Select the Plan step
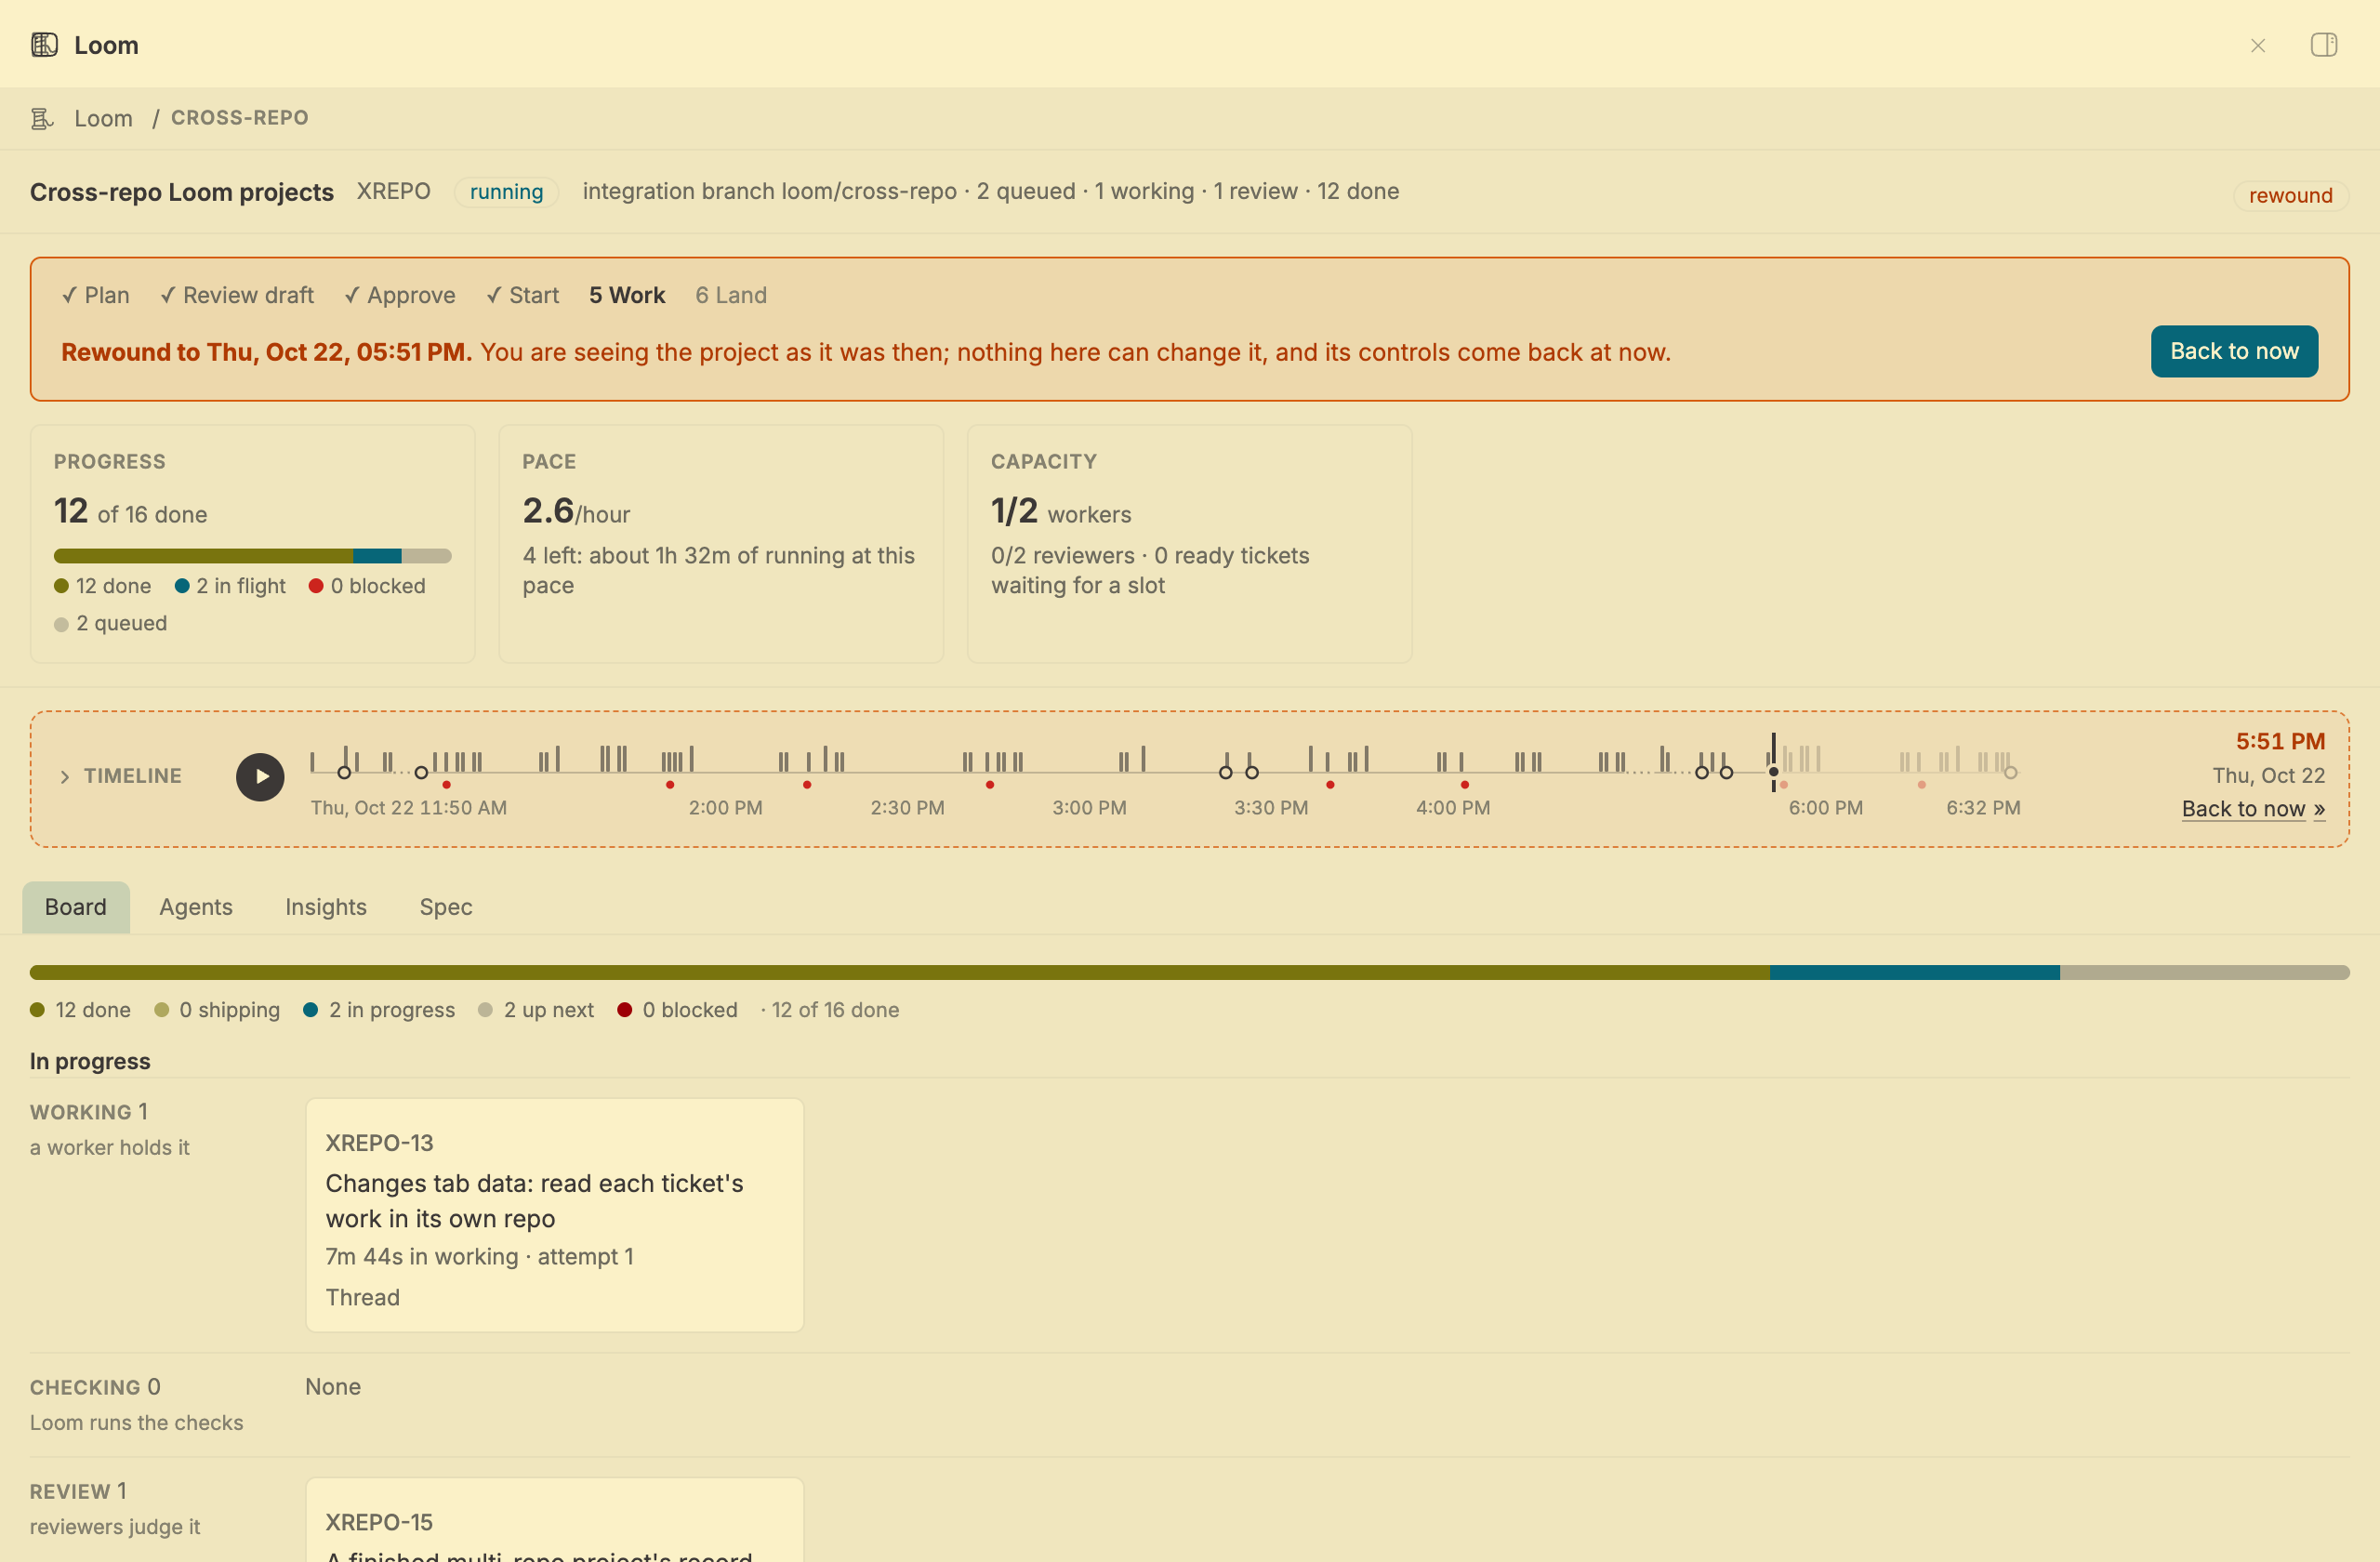This screenshot has width=2380, height=1562. click(96, 295)
